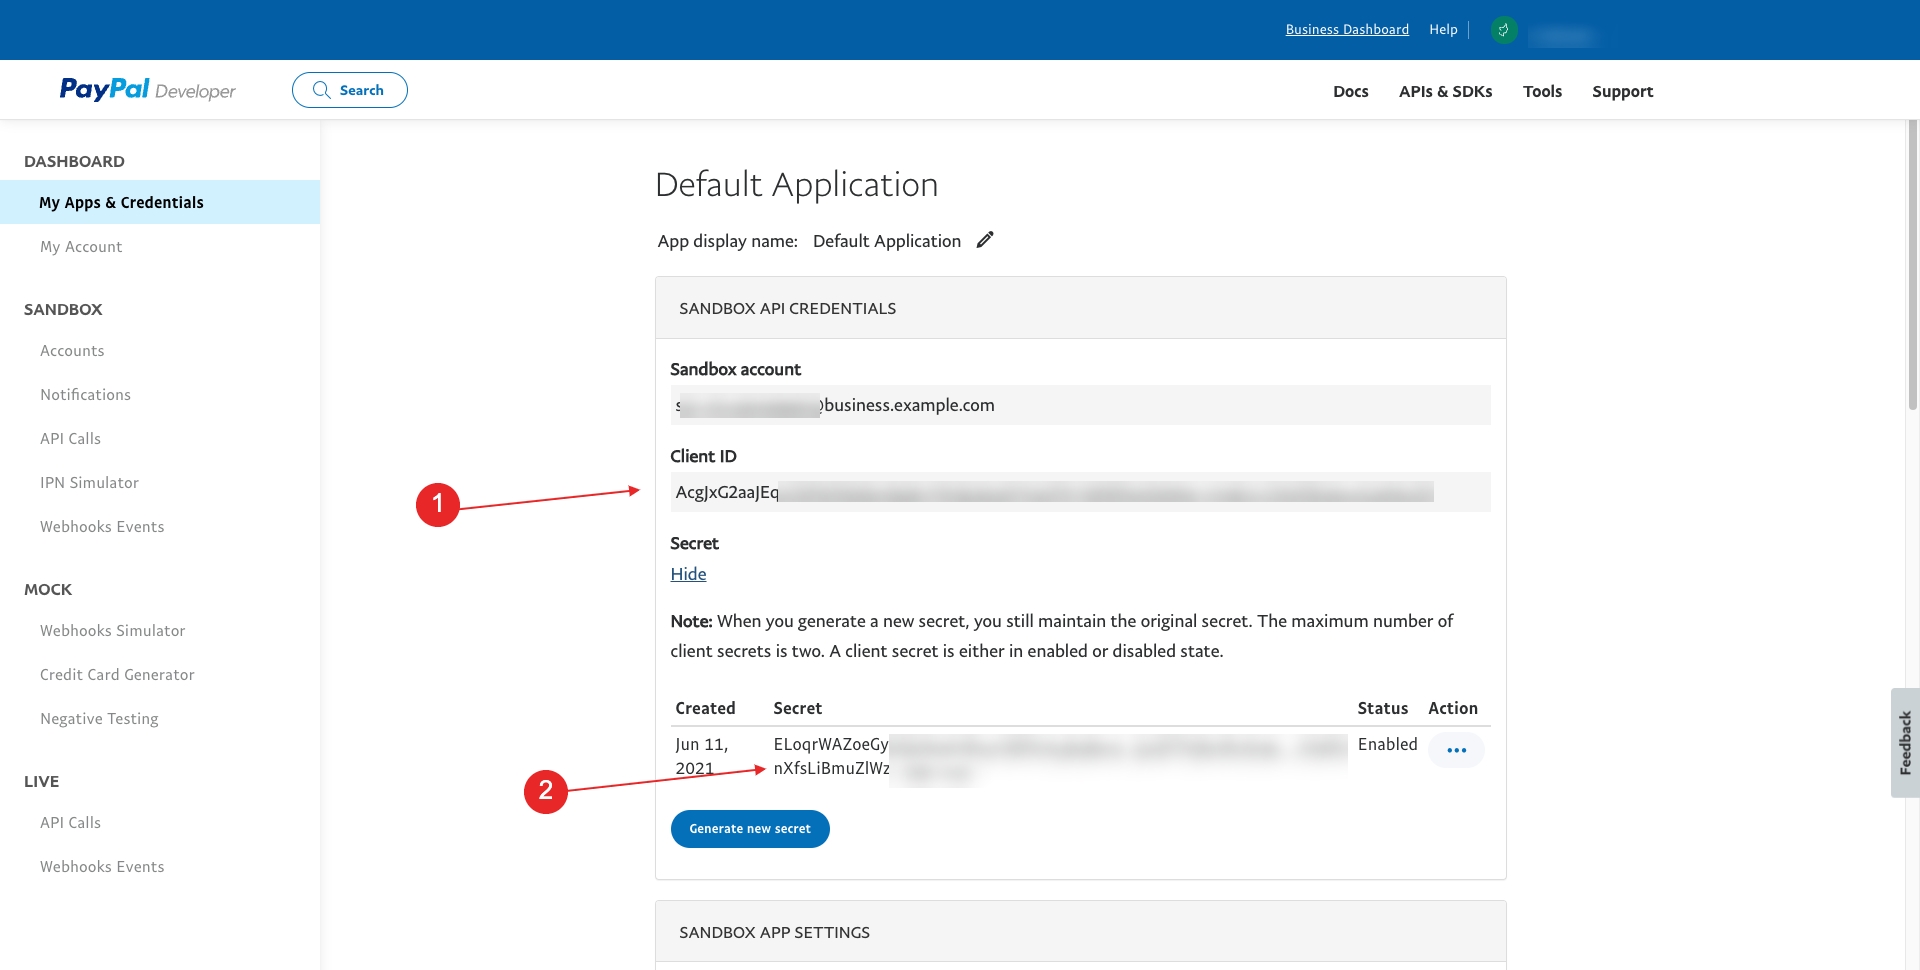Open the Docs menu
1920x970 pixels.
1350,91
